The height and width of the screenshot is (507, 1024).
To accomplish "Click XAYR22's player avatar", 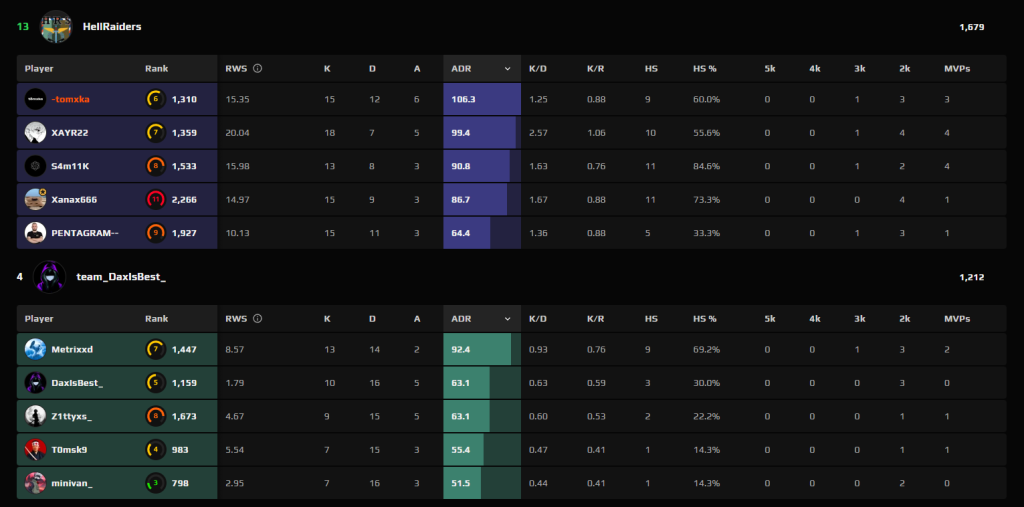I will pos(35,132).
